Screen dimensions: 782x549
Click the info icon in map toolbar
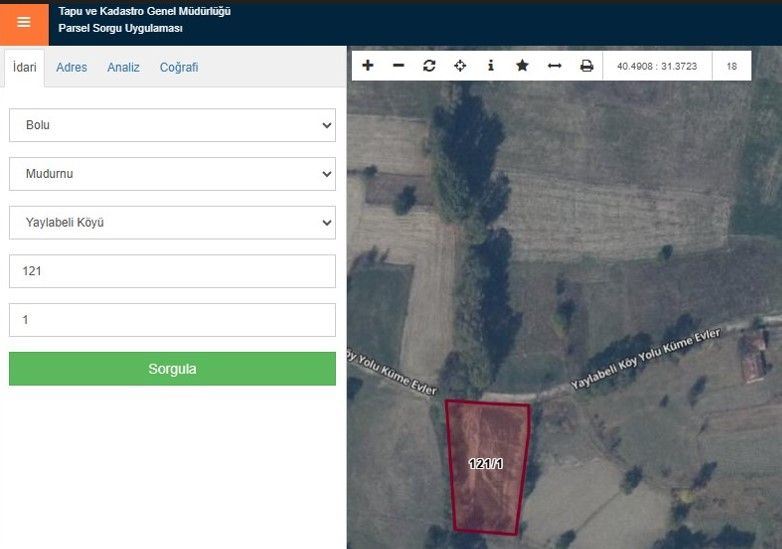[x=491, y=66]
